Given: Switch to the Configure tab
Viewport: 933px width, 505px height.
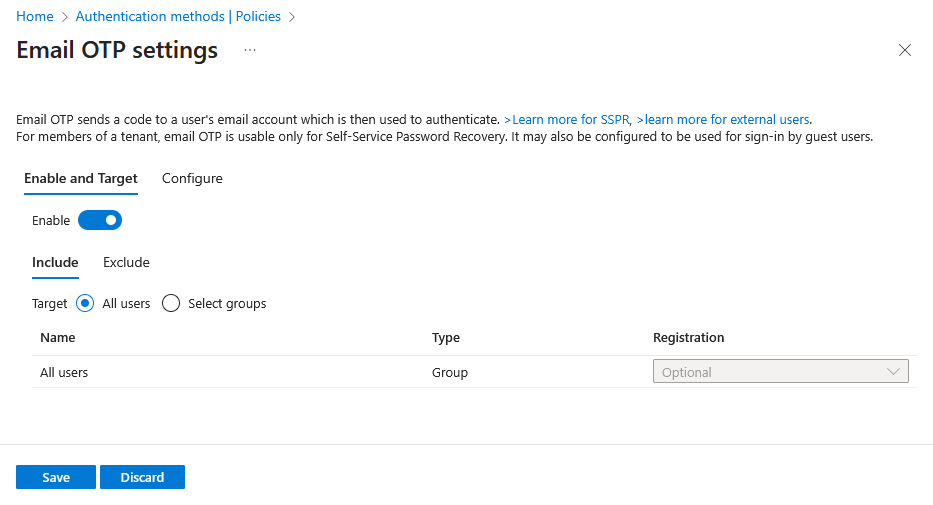Looking at the screenshot, I should pyautogui.click(x=192, y=178).
